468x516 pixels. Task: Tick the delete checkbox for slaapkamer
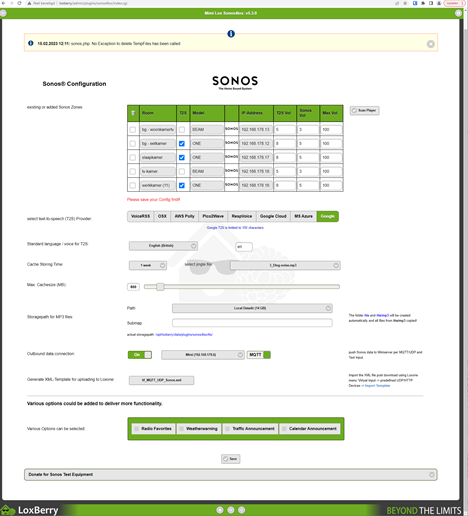pyautogui.click(x=133, y=157)
